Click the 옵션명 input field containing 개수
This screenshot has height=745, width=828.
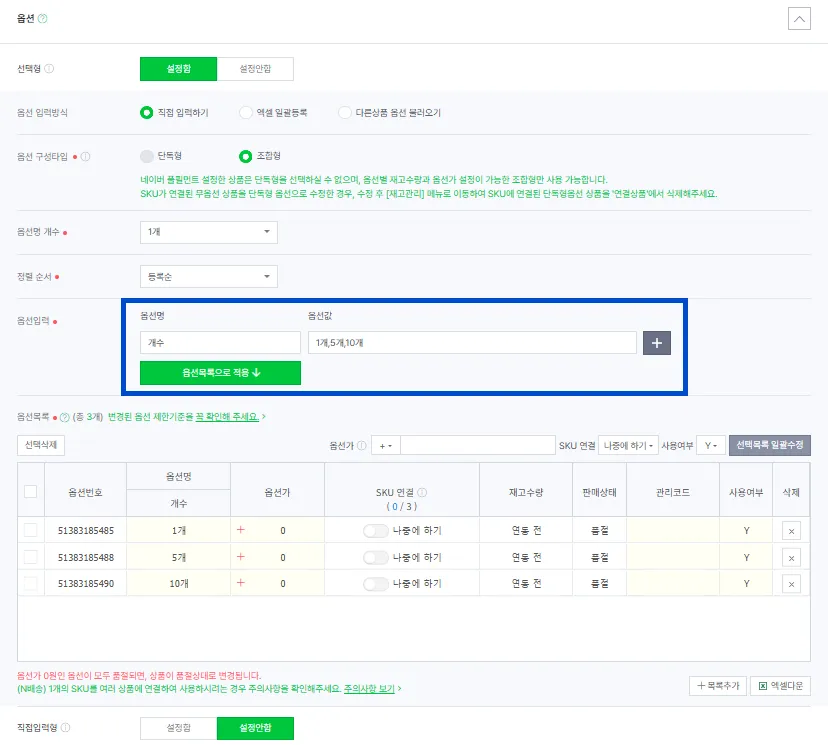pos(220,343)
